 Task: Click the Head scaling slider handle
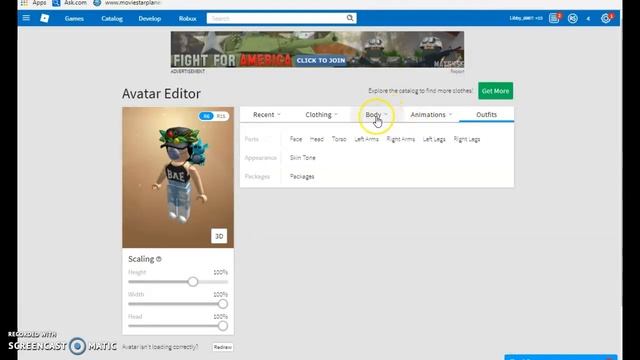pos(222,326)
